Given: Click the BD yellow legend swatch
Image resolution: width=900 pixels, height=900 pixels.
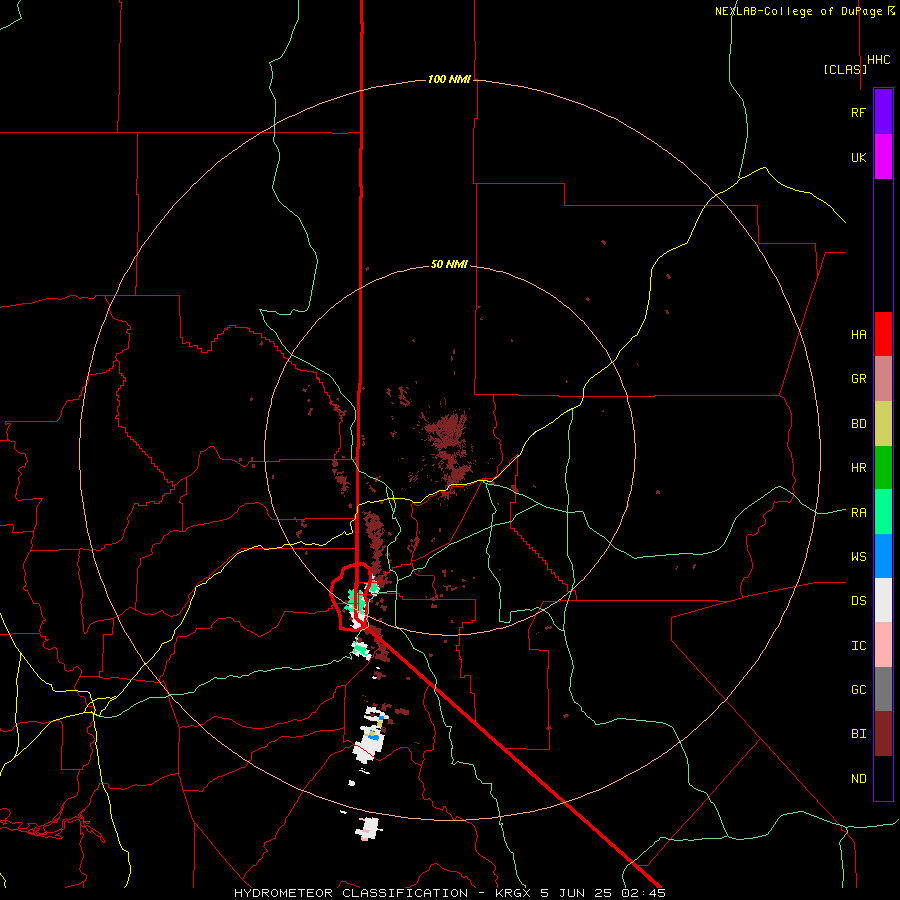Looking at the screenshot, I should (883, 424).
